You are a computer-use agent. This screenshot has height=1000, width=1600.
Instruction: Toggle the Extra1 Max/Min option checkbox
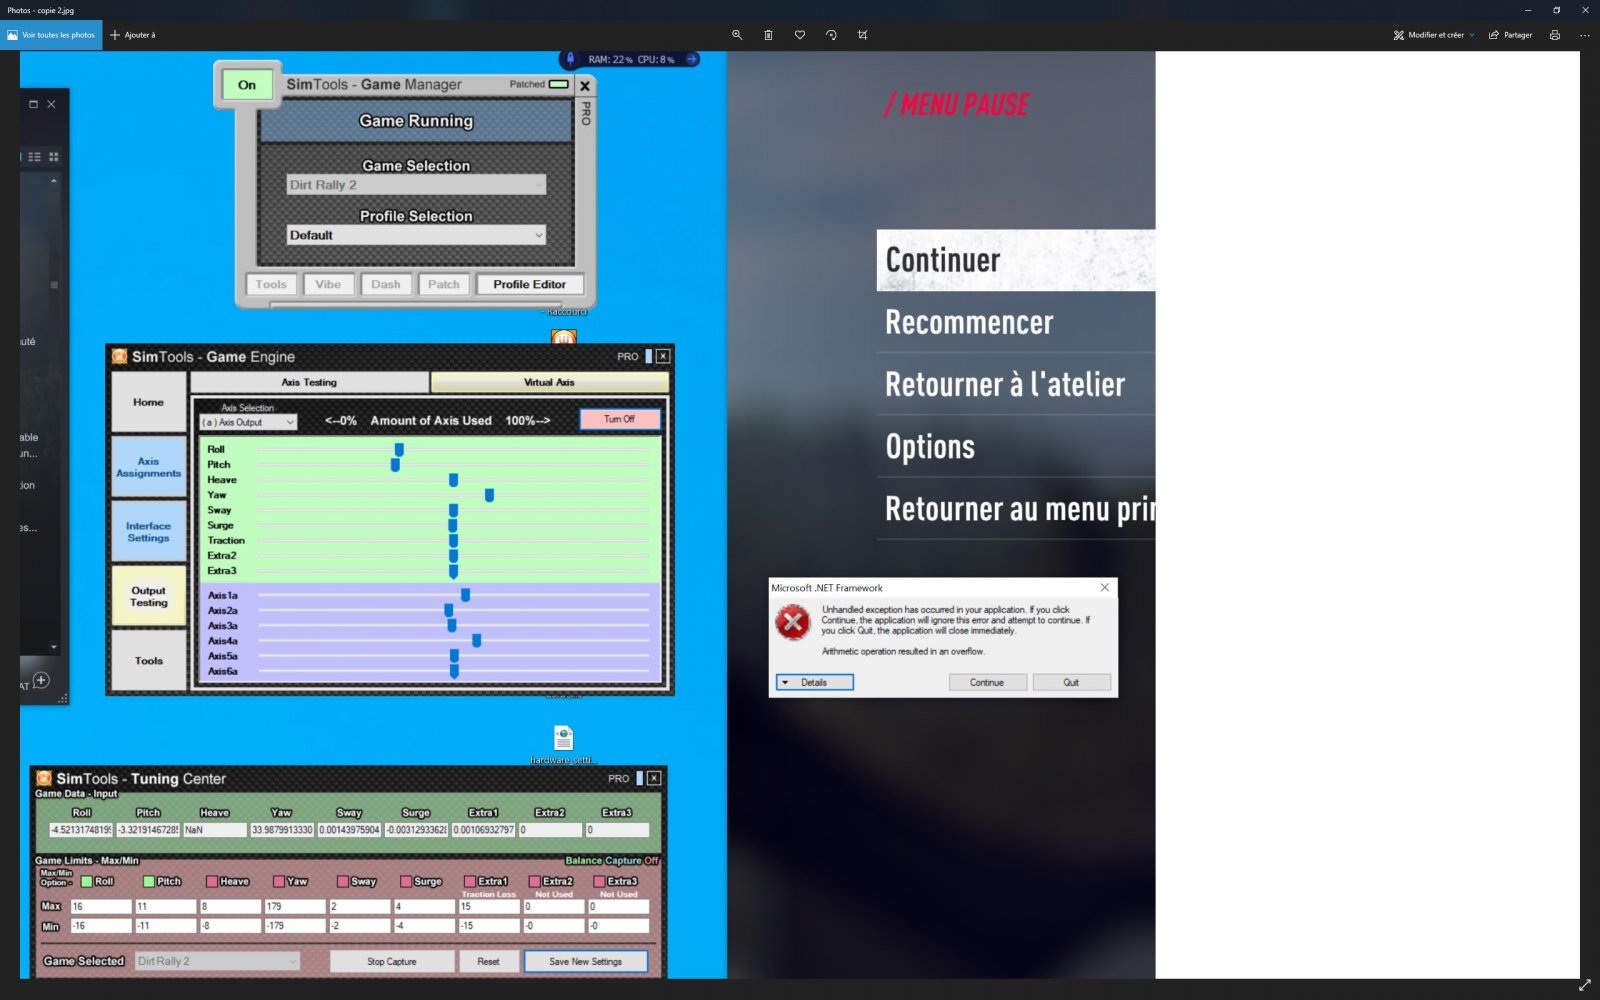coord(470,881)
